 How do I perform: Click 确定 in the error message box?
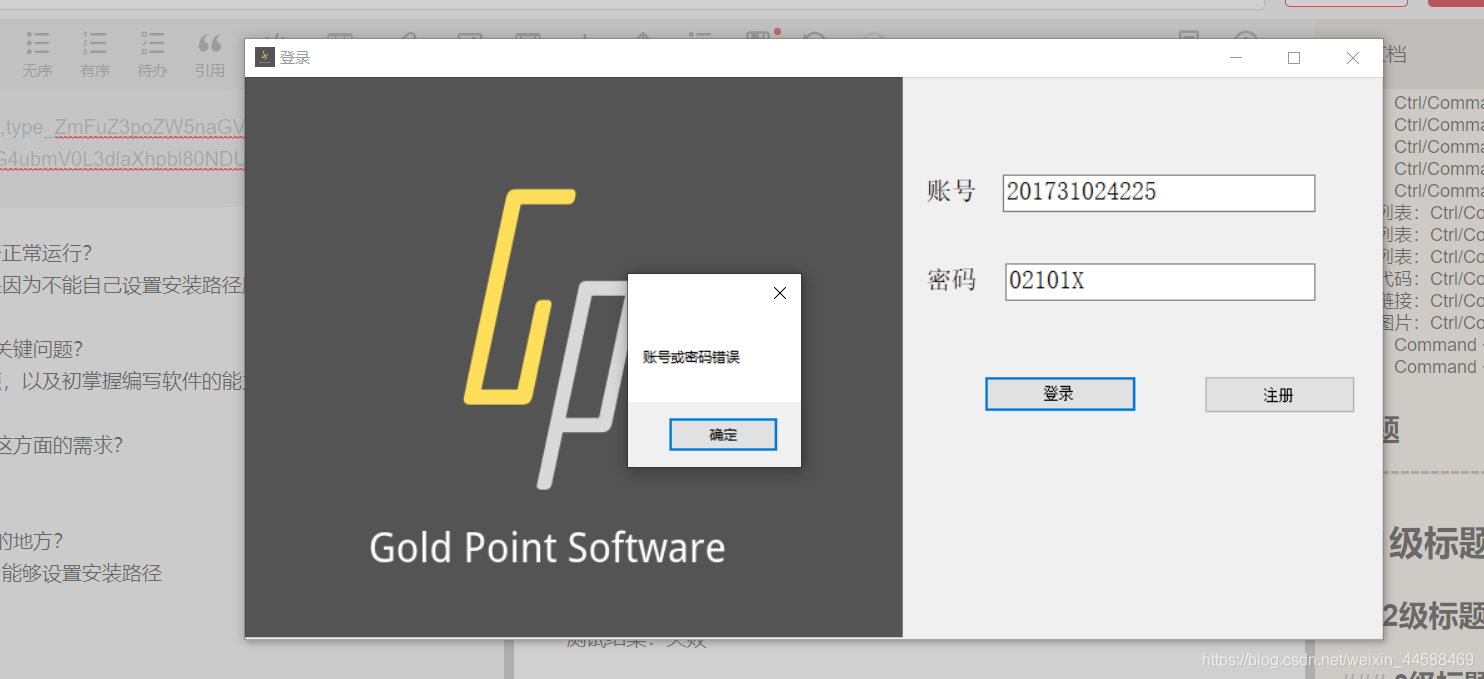point(723,435)
